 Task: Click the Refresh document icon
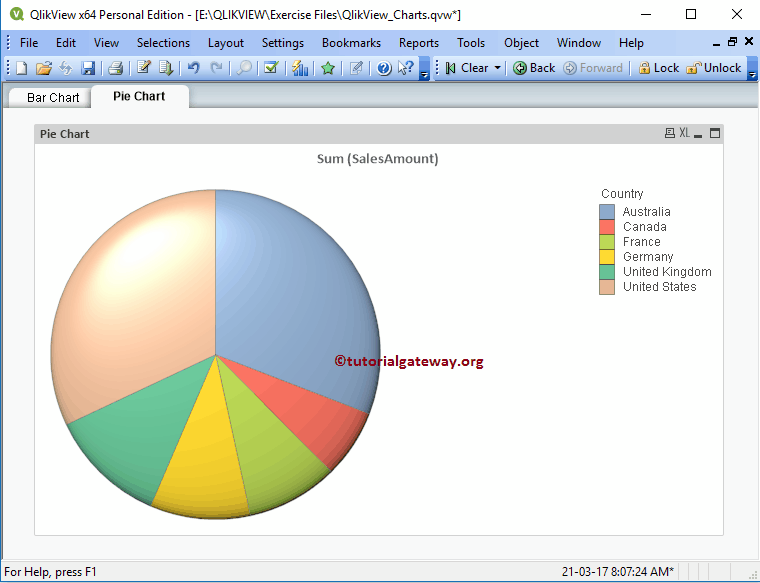65,68
